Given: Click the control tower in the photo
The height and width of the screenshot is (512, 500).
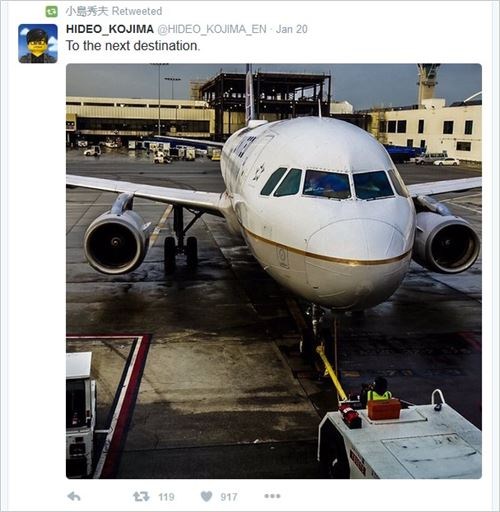Looking at the screenshot, I should click(428, 82).
